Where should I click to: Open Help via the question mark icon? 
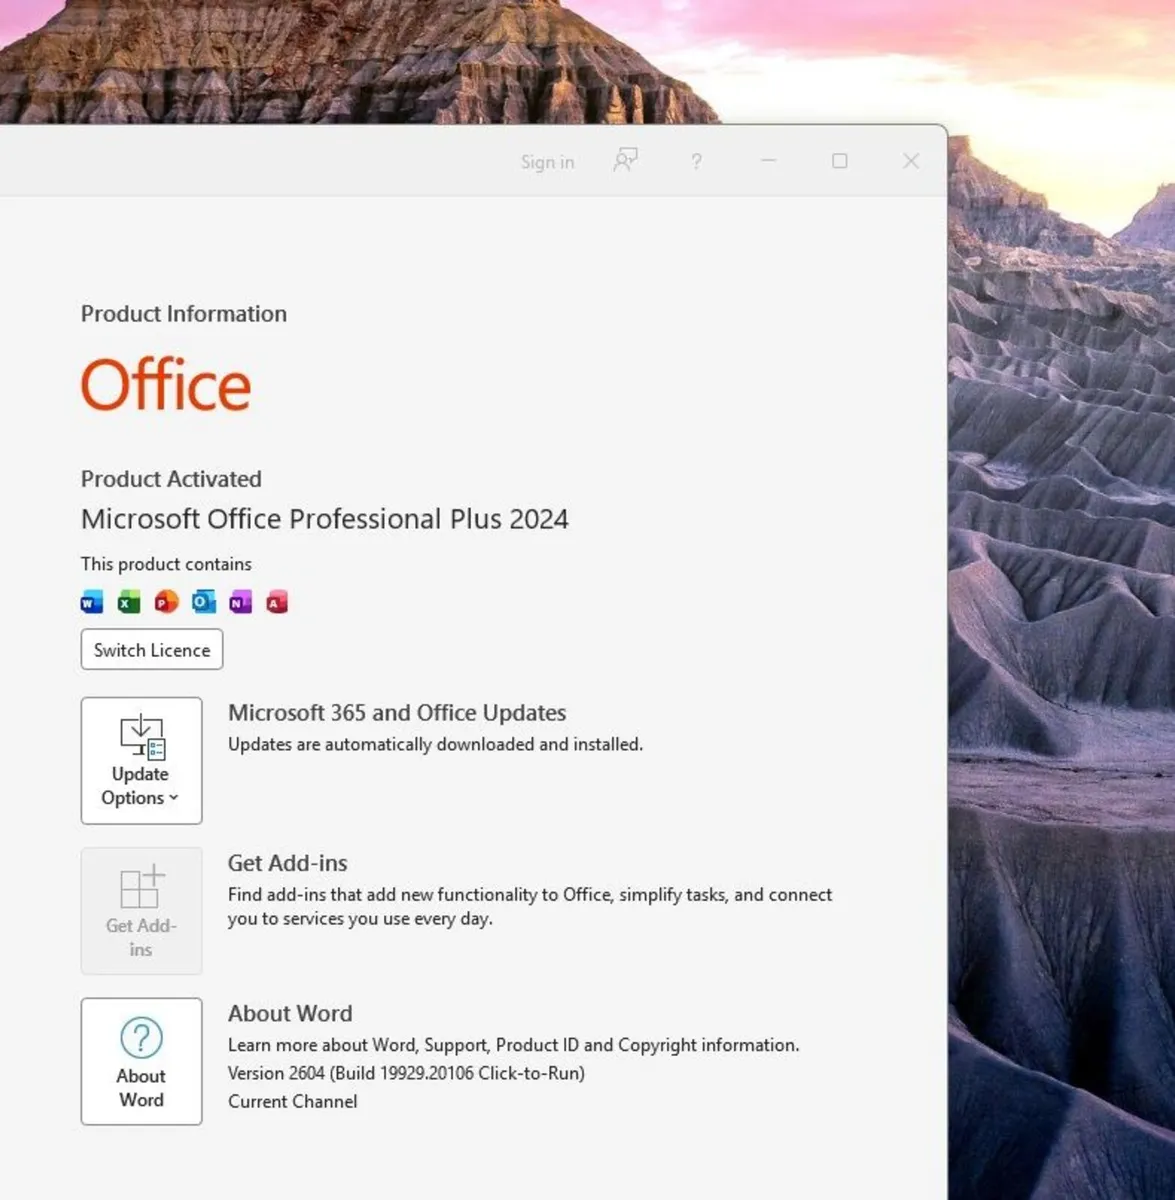[x=696, y=161]
